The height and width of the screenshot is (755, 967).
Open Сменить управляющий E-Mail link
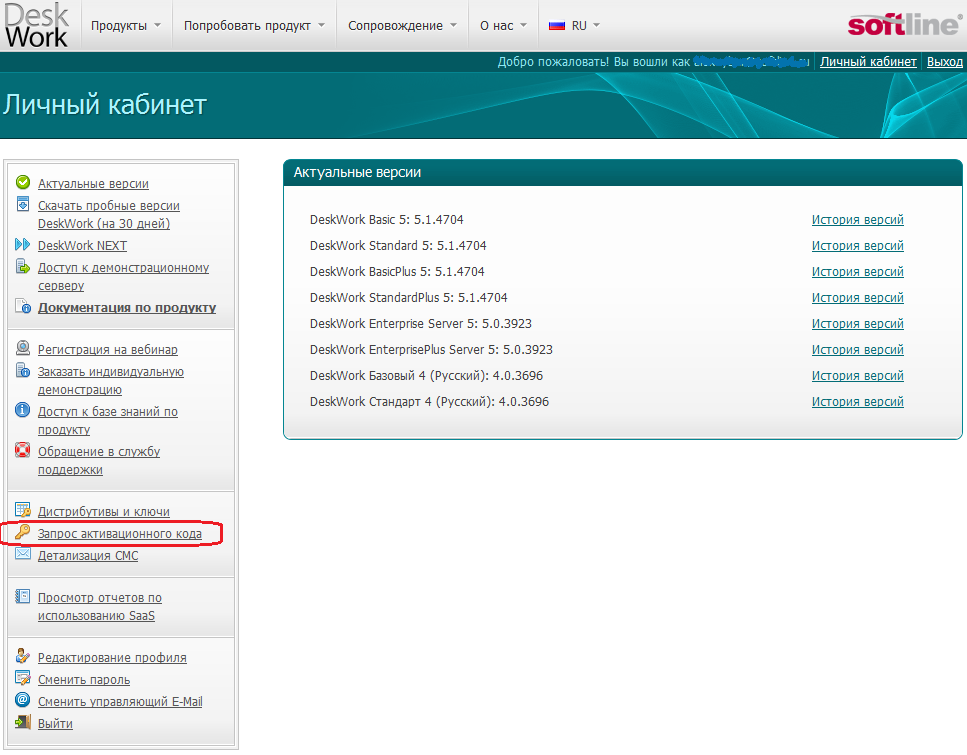tap(120, 701)
